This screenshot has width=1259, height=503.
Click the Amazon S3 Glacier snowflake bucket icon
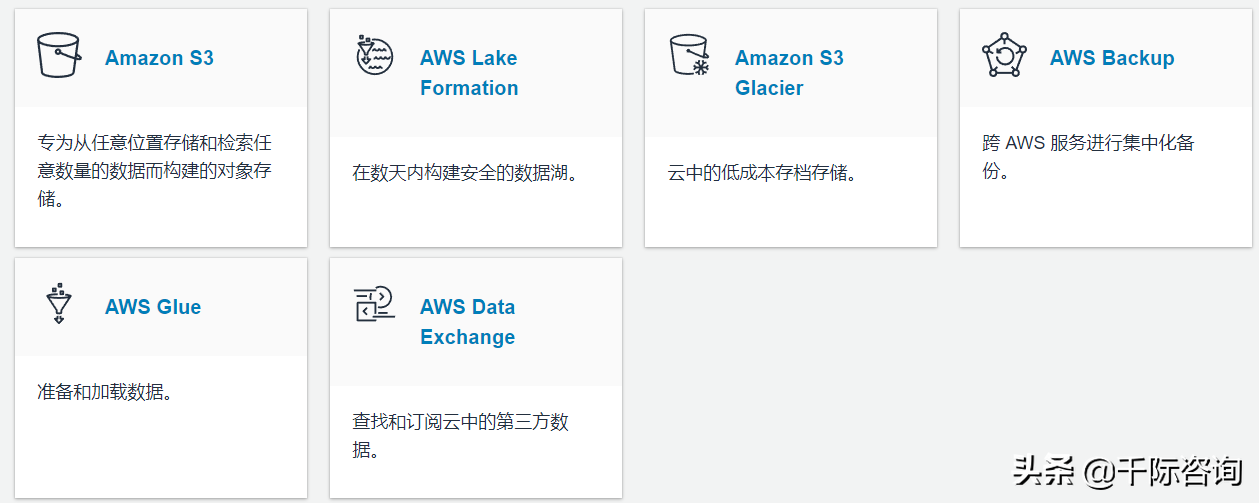coord(689,55)
